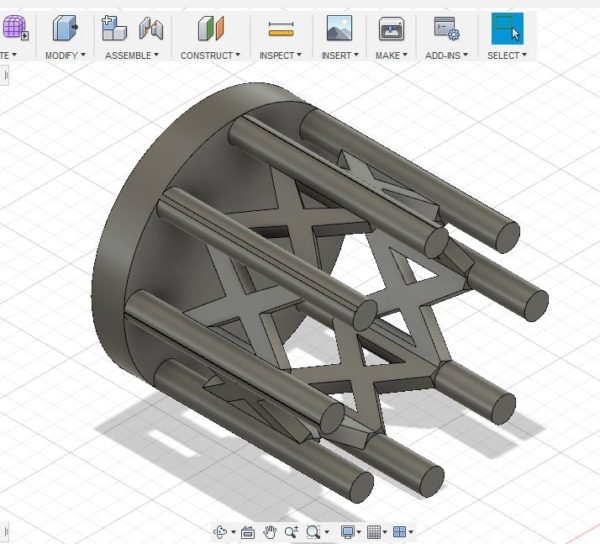
Task: Click the Orbit icon in navigation bar
Action: [220, 532]
